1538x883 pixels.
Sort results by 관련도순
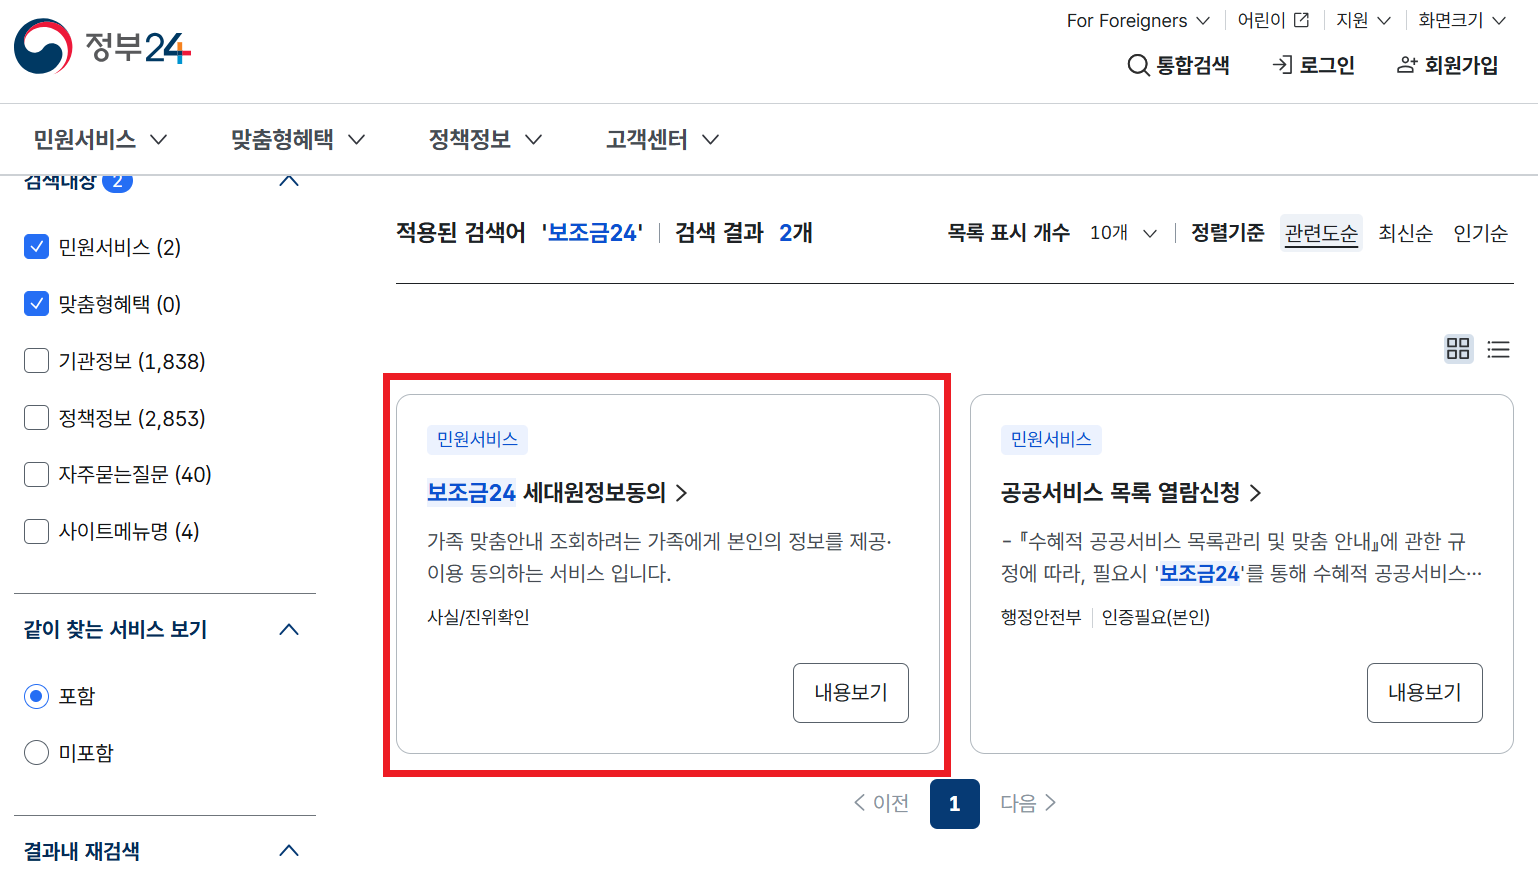pos(1321,233)
